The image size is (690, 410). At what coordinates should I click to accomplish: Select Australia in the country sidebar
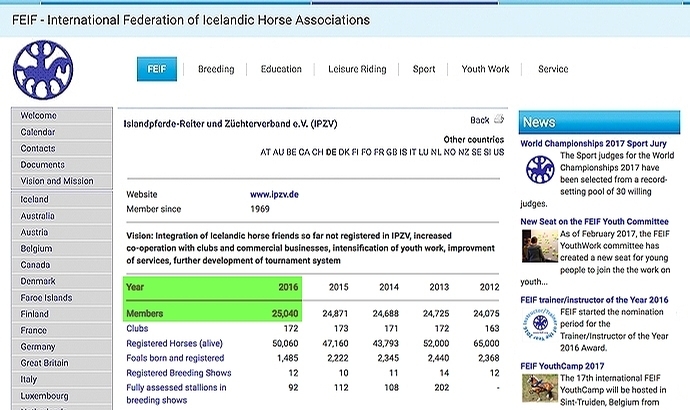62,216
